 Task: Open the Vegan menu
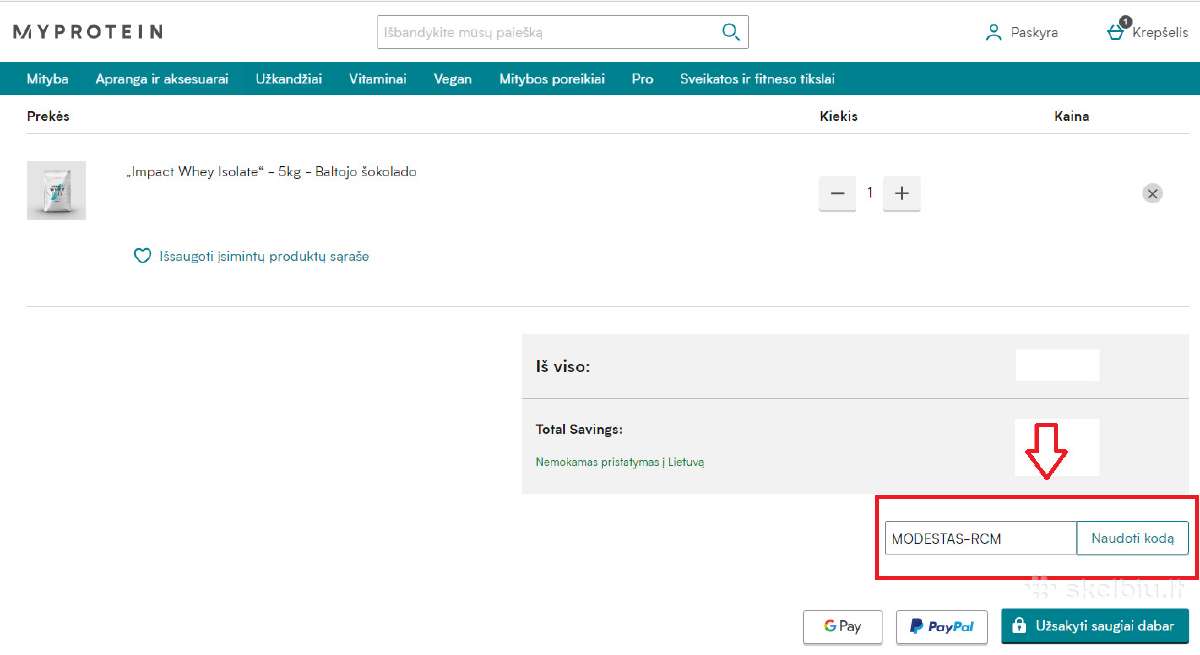[x=453, y=79]
